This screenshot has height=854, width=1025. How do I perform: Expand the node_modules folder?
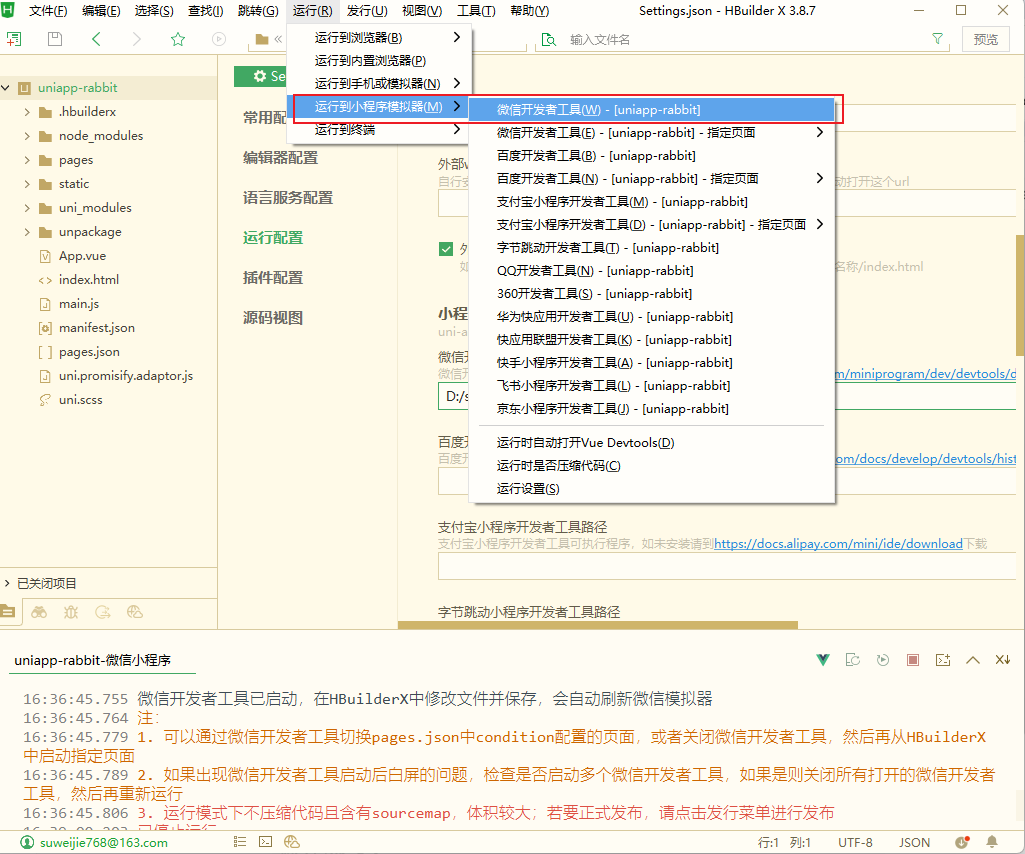(27, 136)
